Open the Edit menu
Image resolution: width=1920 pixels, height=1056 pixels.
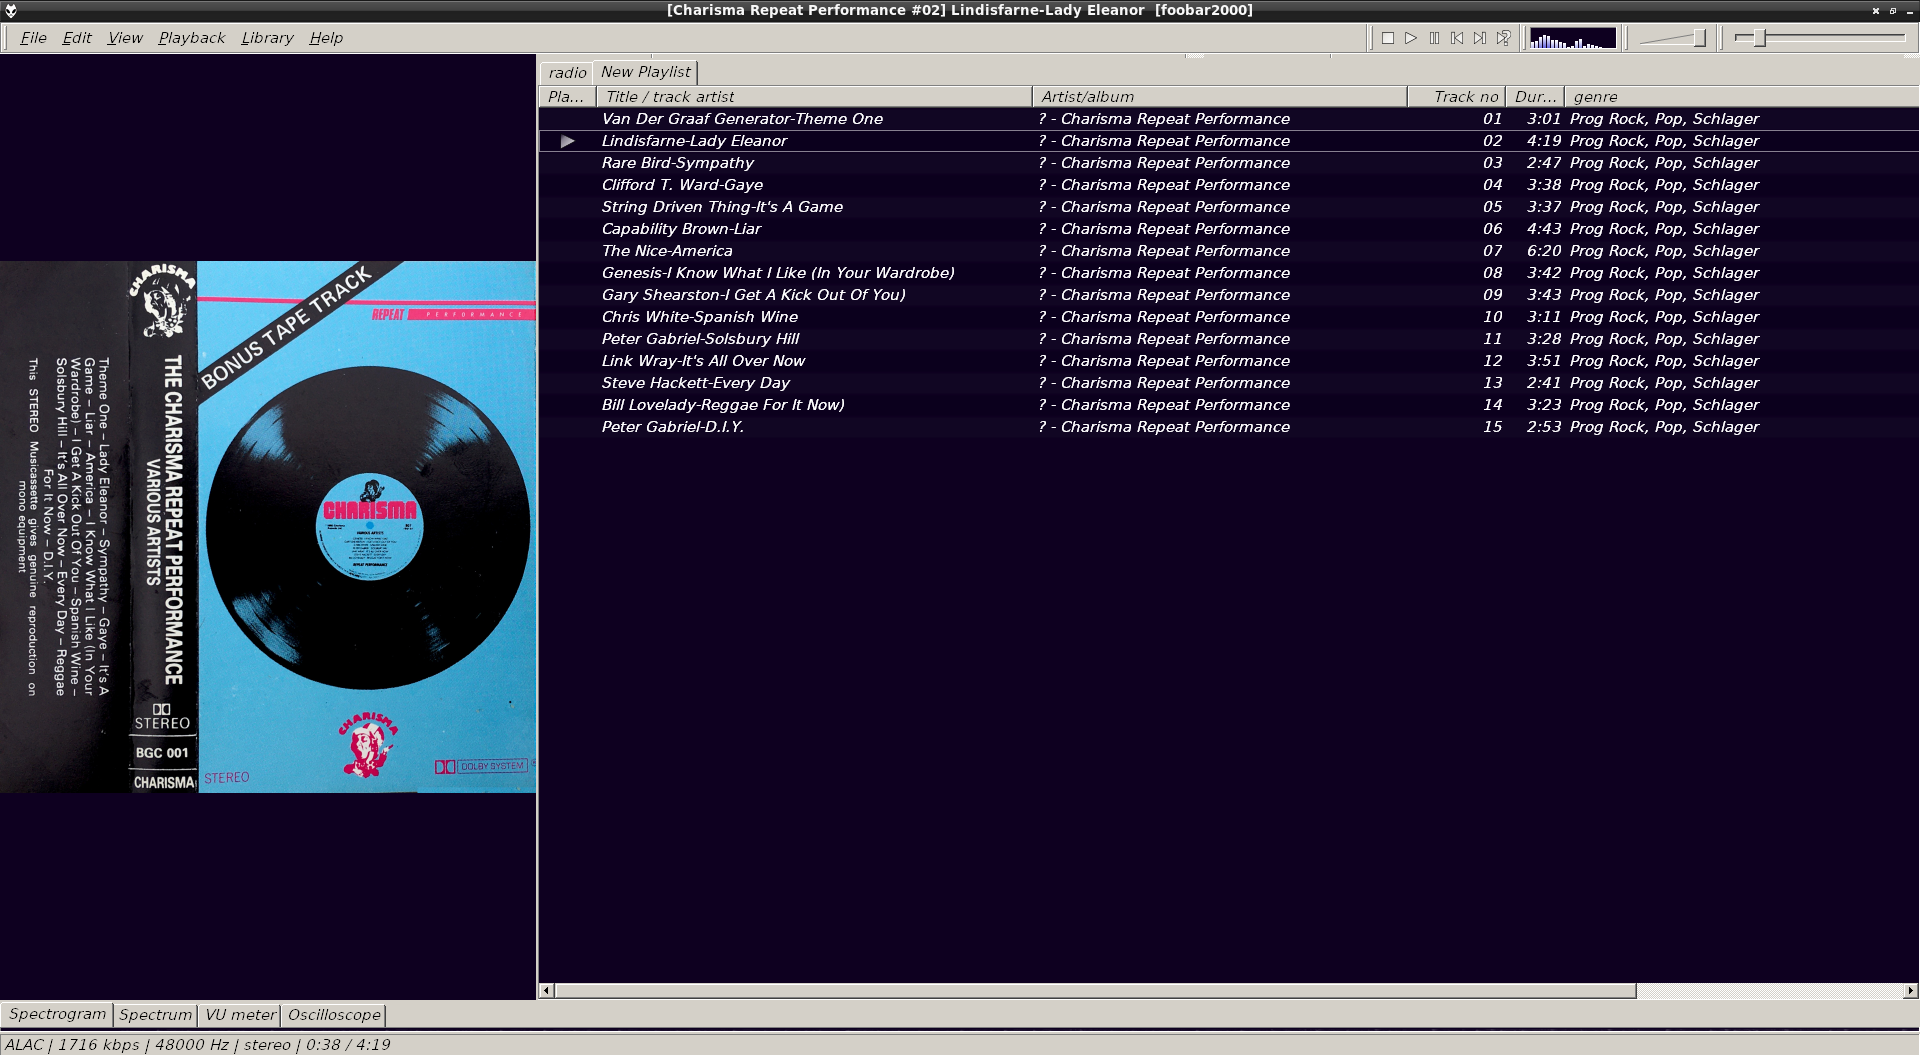click(x=77, y=38)
